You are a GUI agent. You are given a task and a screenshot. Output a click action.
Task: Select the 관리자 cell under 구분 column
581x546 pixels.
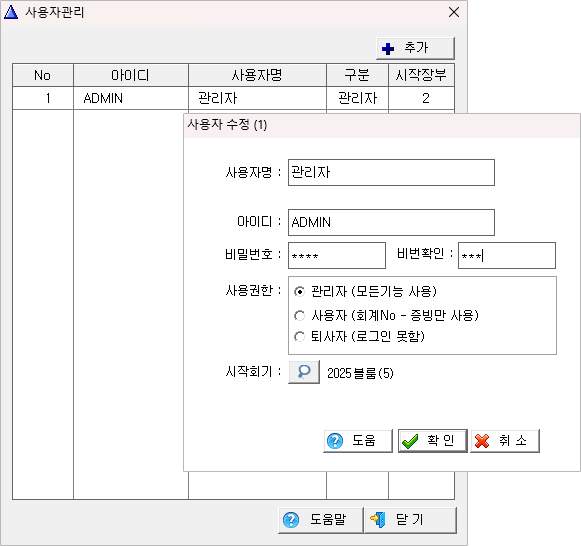357,99
